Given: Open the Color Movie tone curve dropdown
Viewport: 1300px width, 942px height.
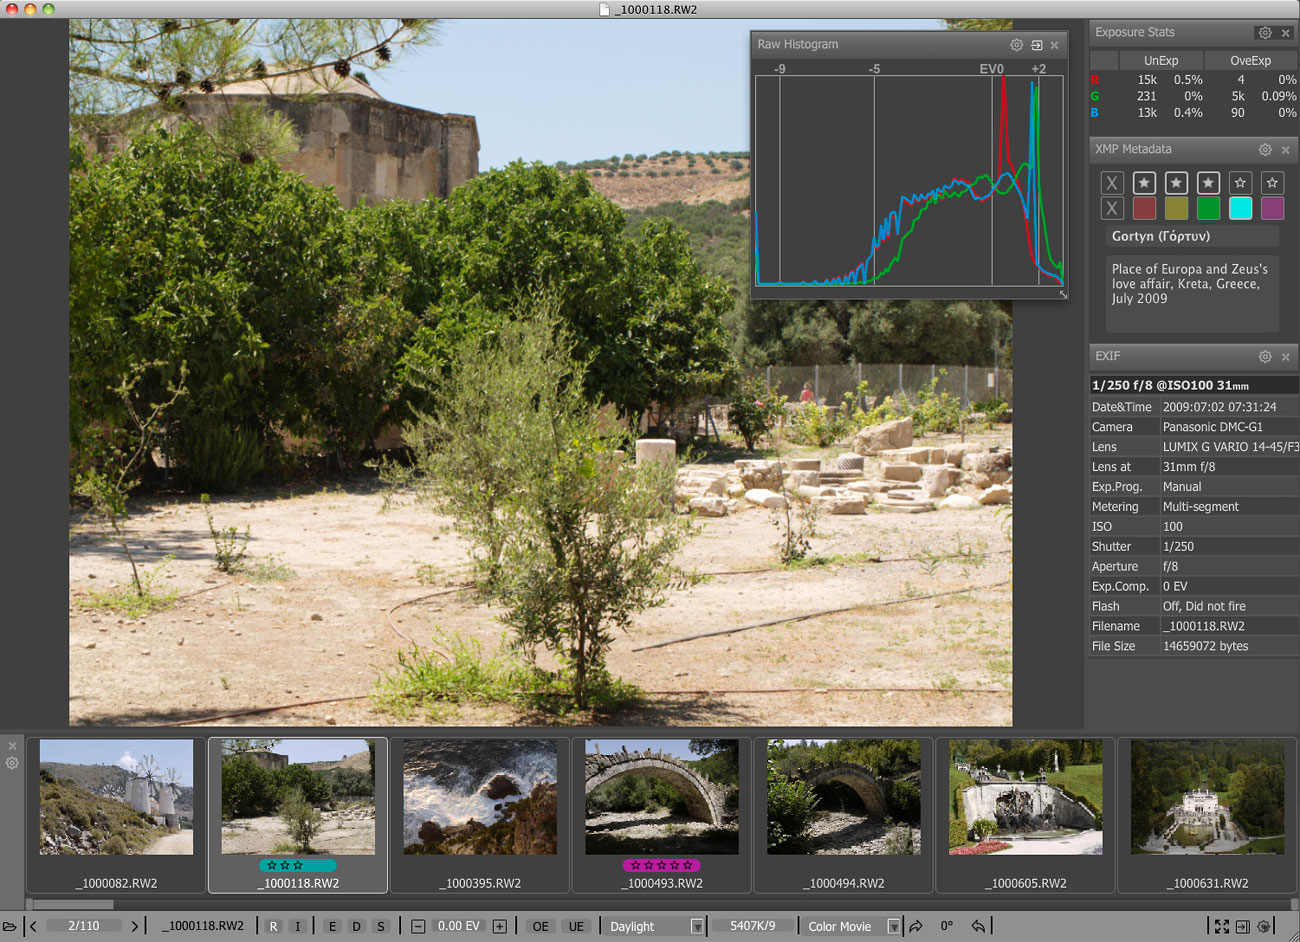Looking at the screenshot, I should 893,927.
